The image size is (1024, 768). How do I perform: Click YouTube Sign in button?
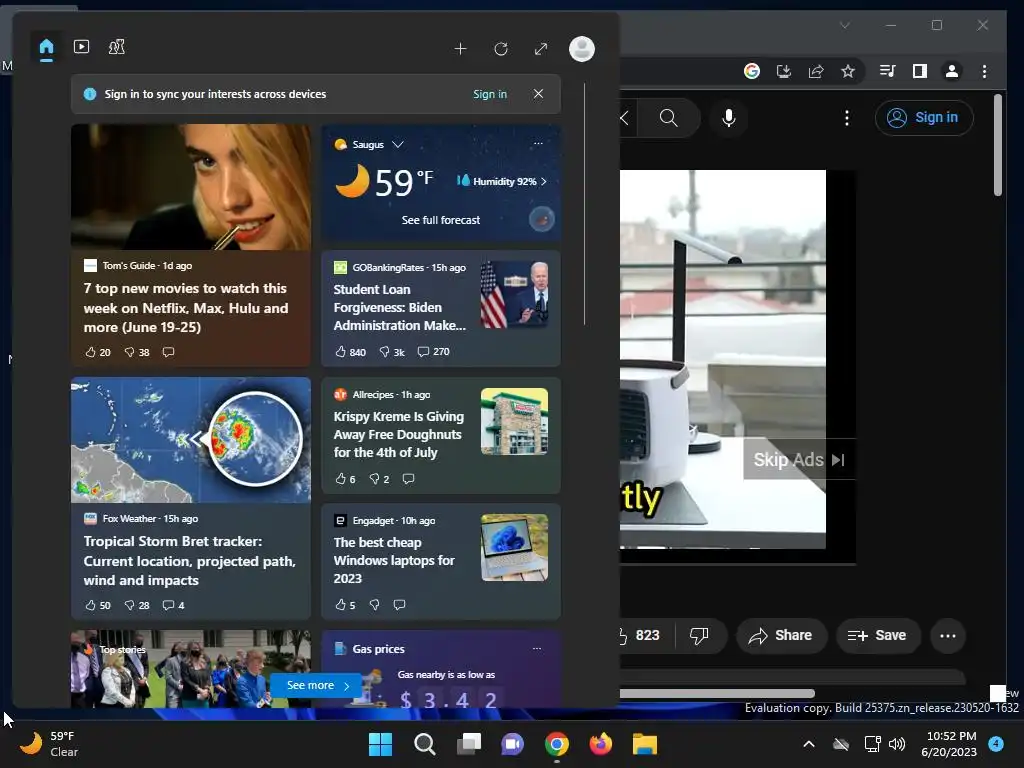[924, 118]
